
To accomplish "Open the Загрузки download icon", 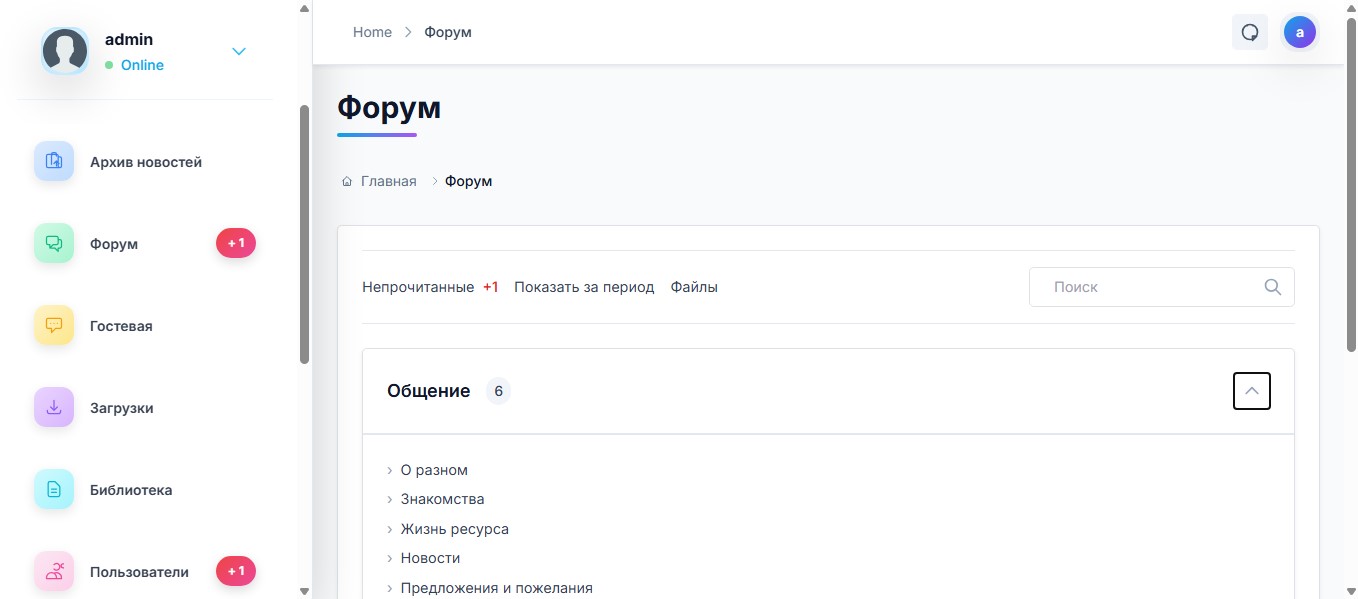I will 54,407.
